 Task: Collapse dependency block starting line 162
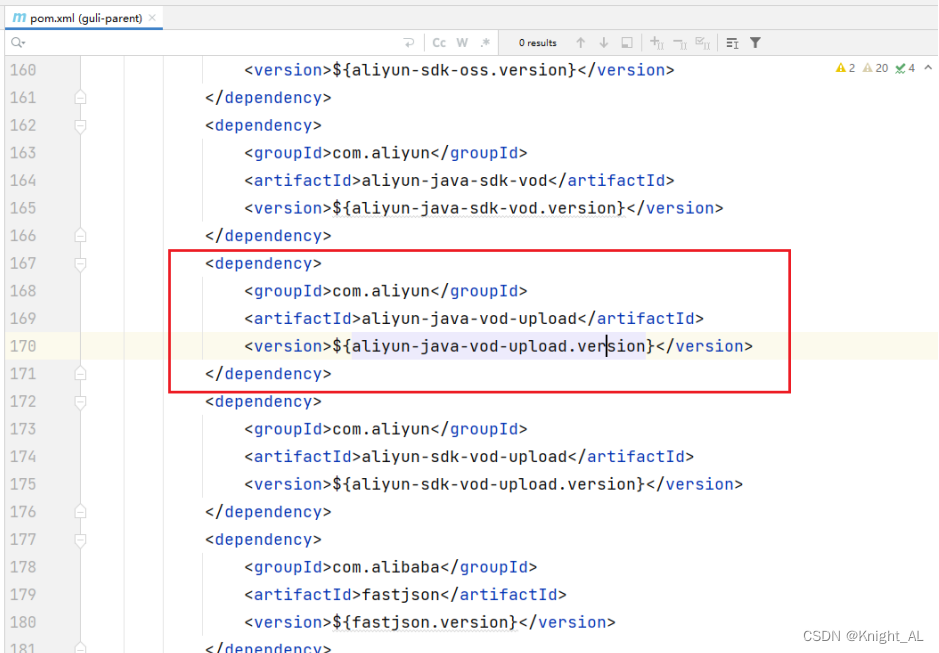coord(80,126)
